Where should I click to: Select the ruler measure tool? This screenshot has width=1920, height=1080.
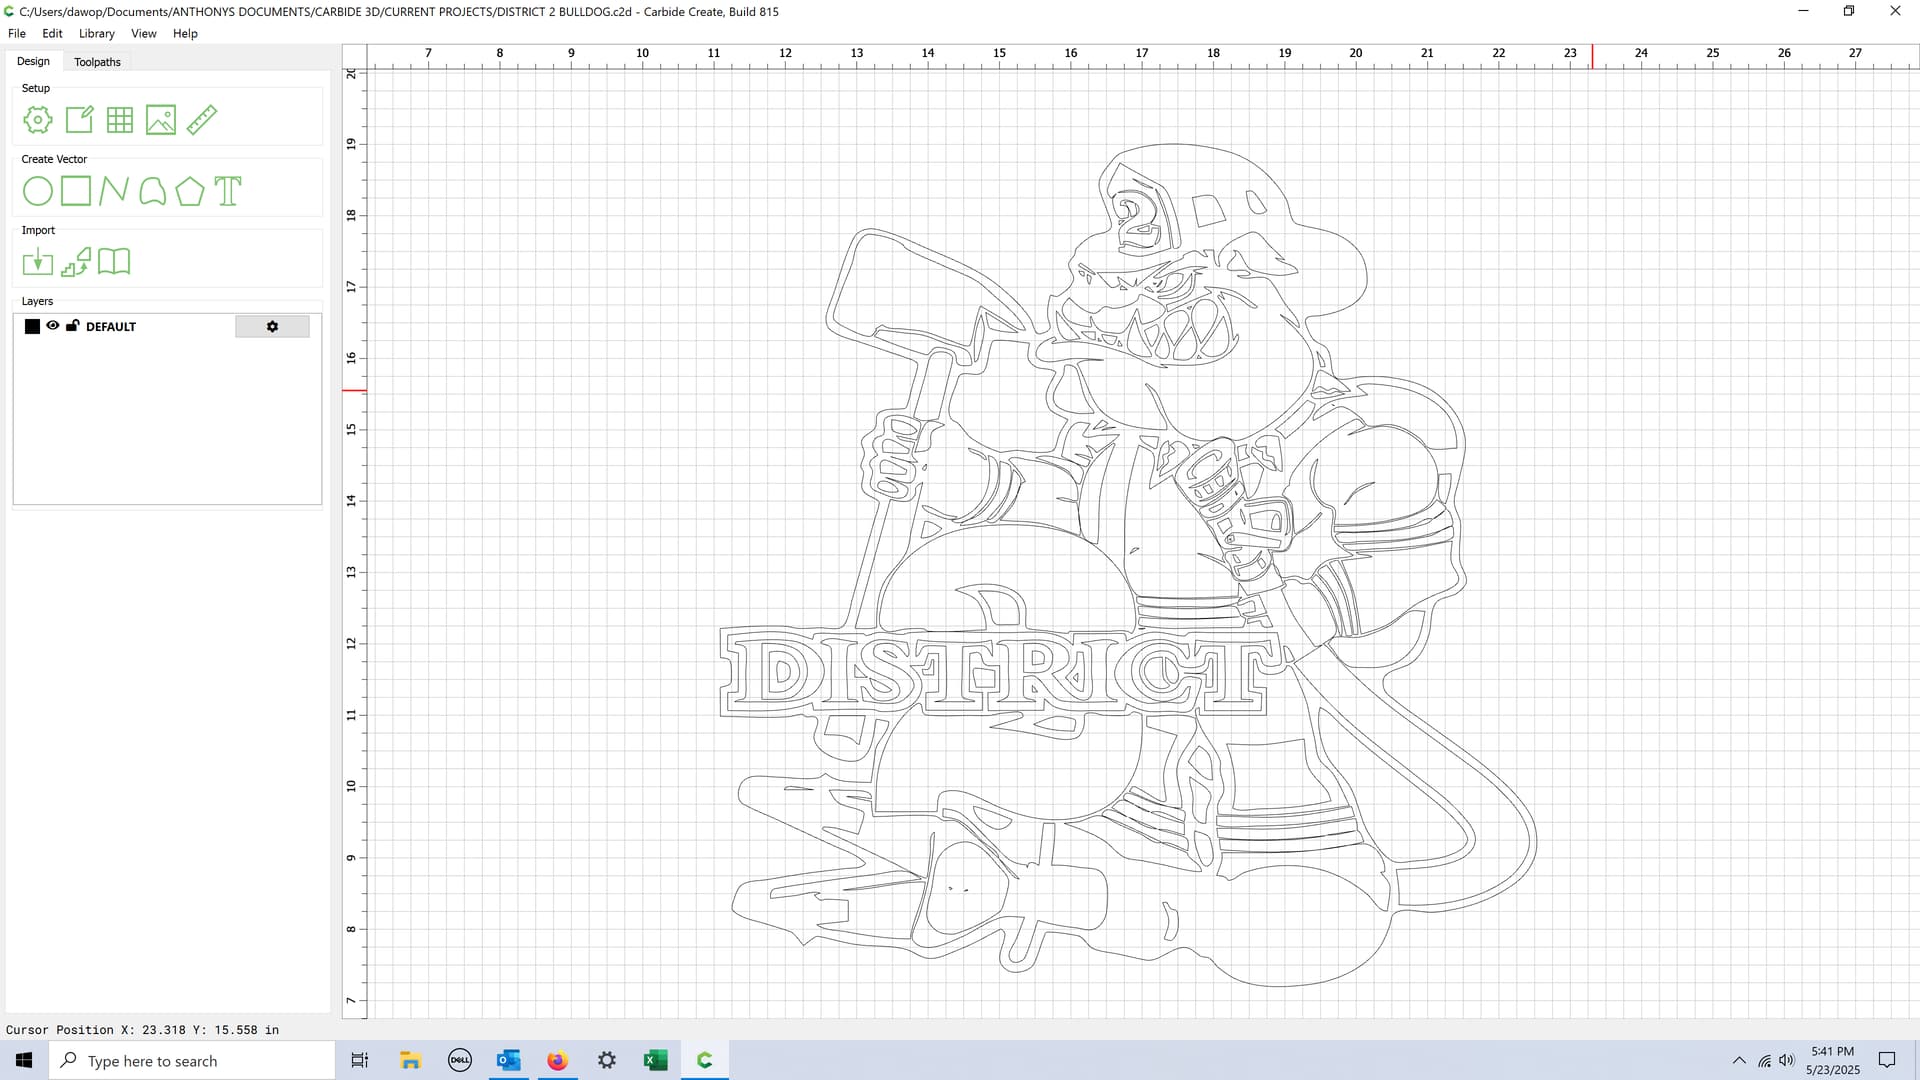click(202, 120)
